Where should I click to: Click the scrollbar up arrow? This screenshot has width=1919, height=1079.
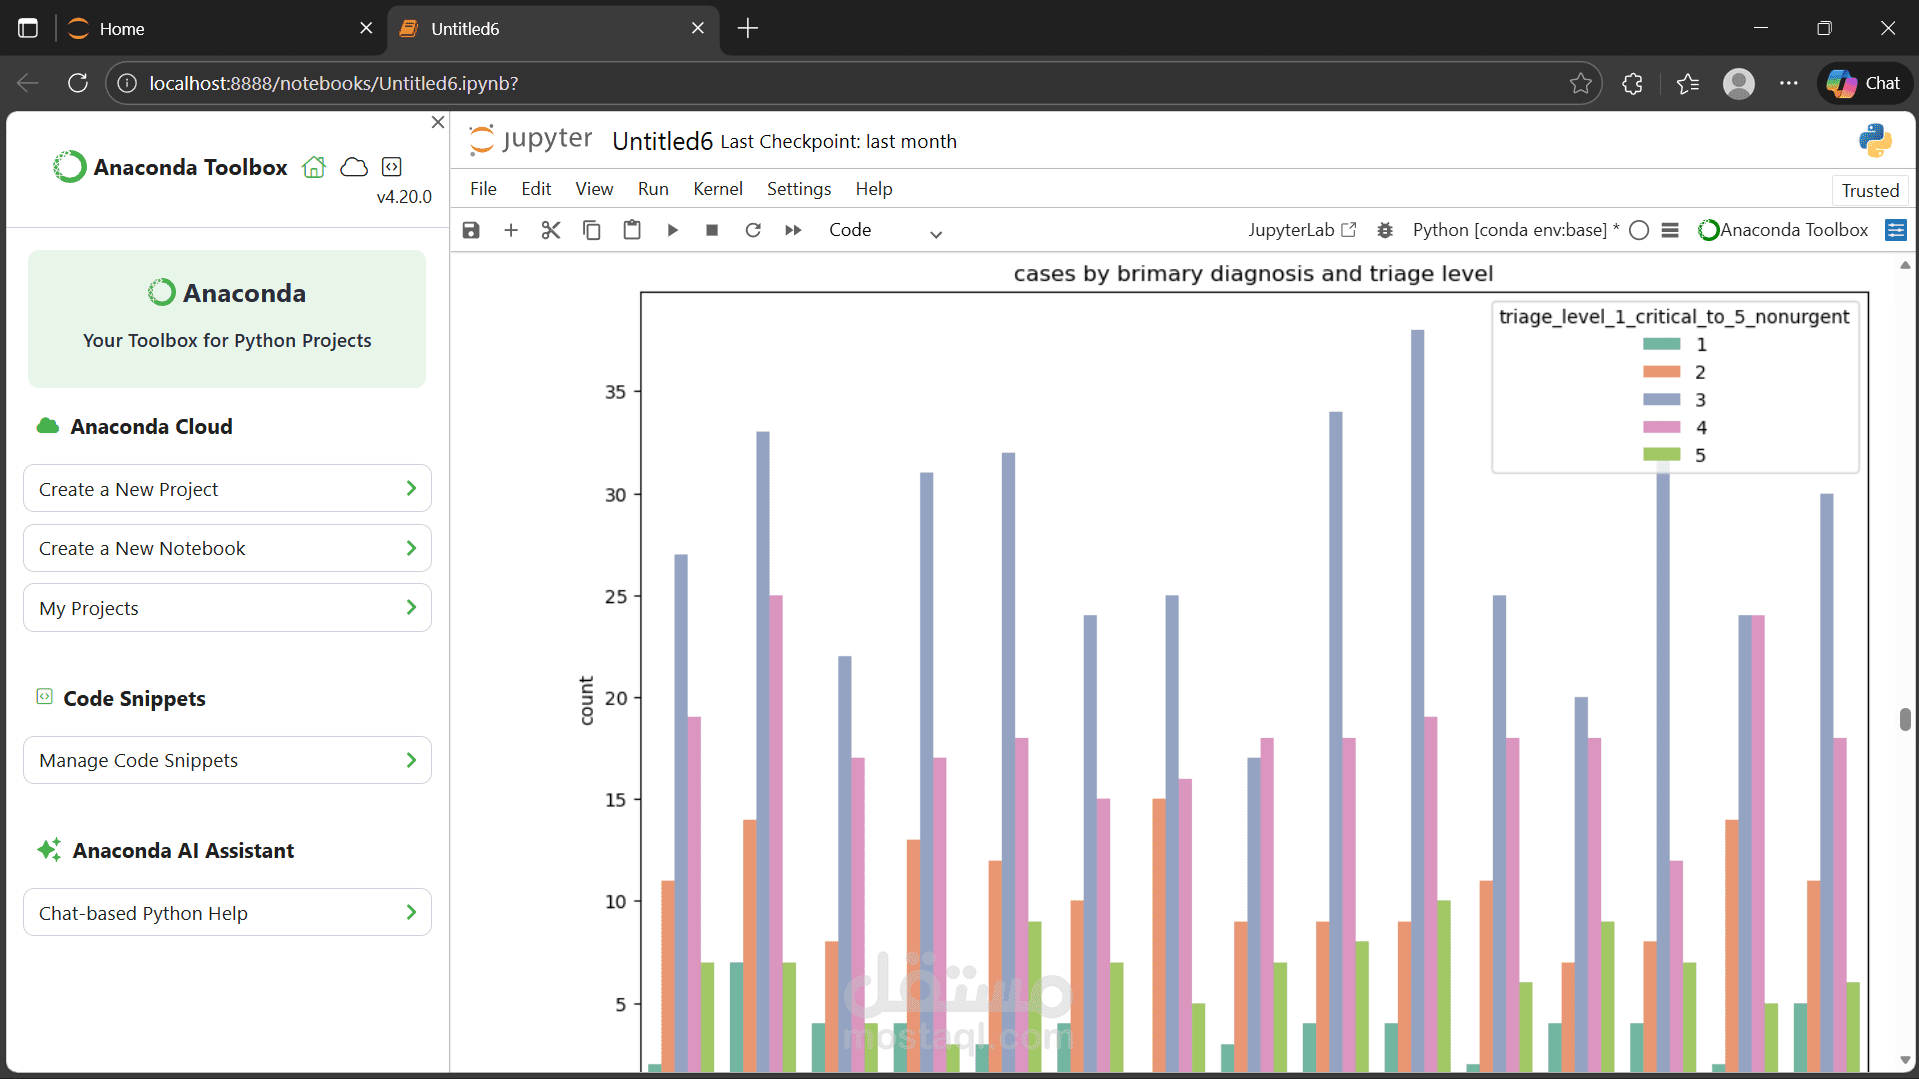pos(1905,265)
